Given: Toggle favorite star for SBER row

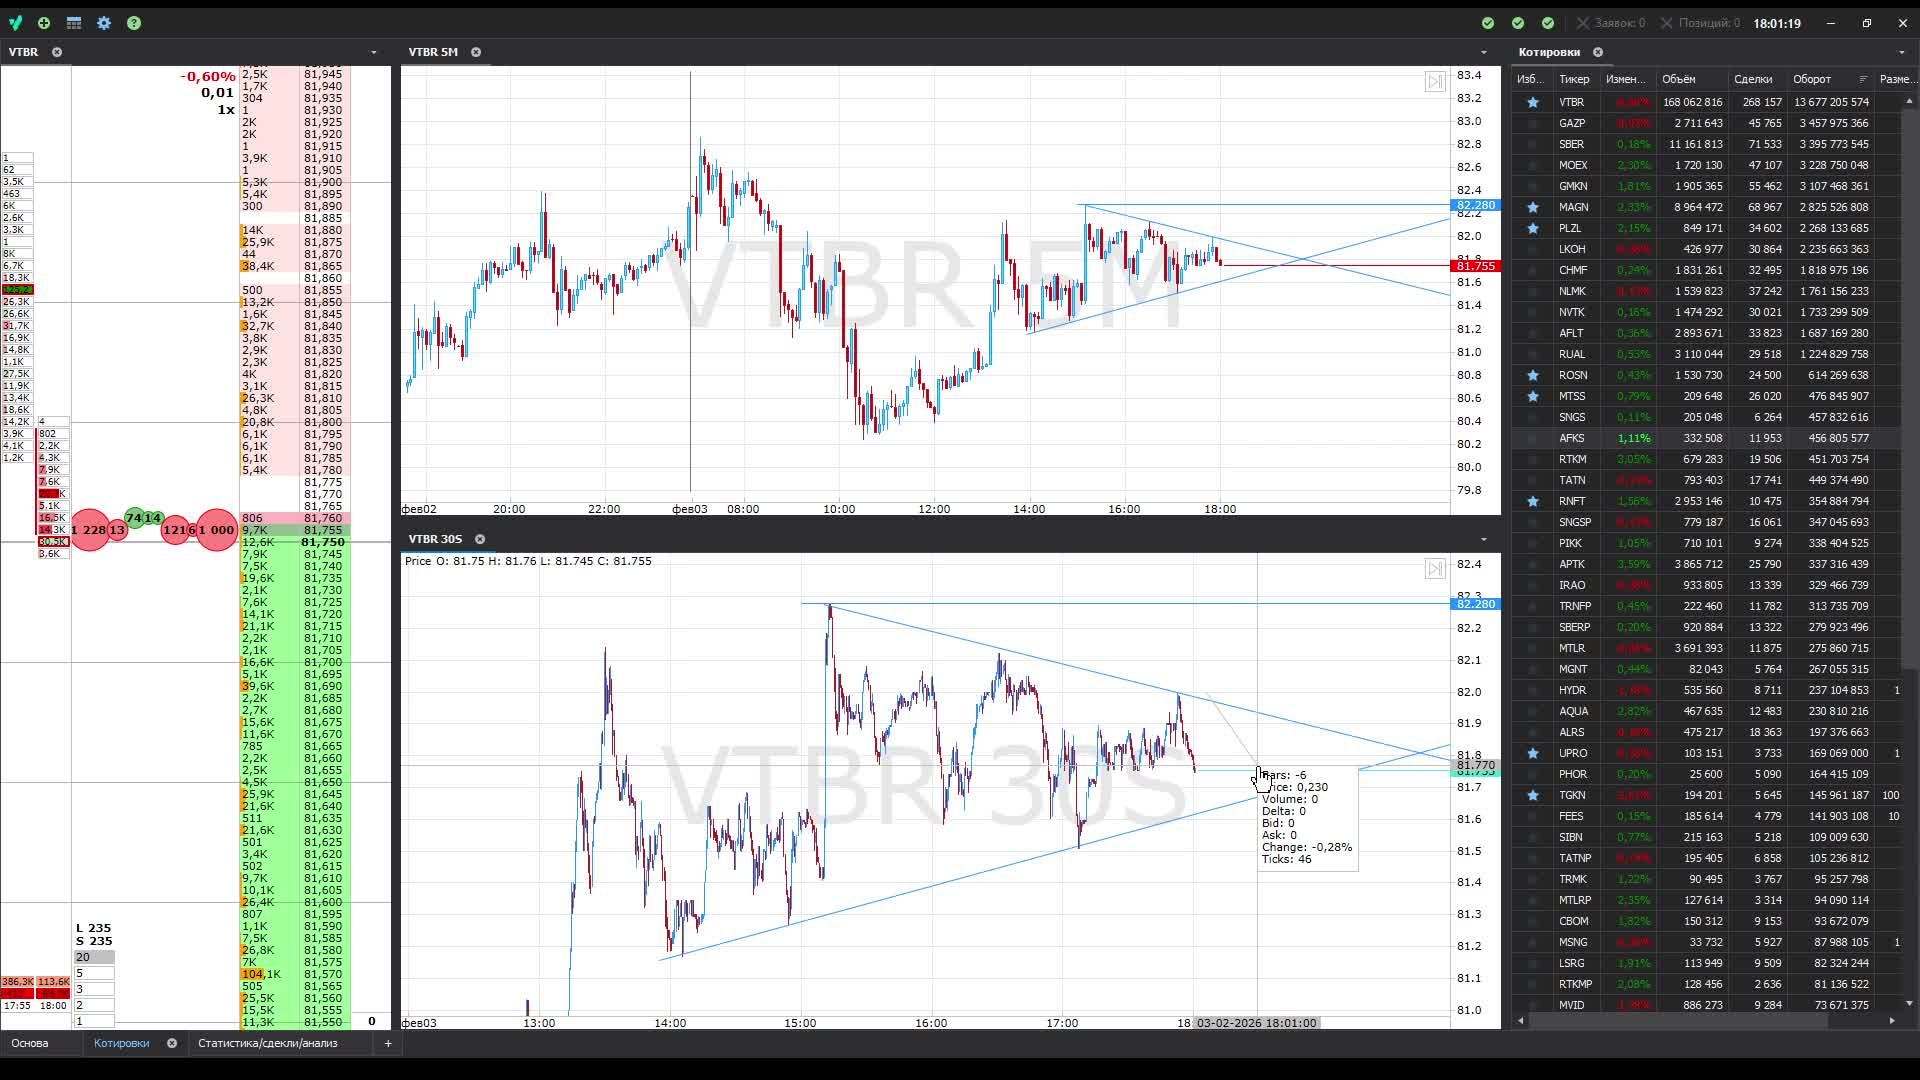Looking at the screenshot, I should click(x=1532, y=144).
